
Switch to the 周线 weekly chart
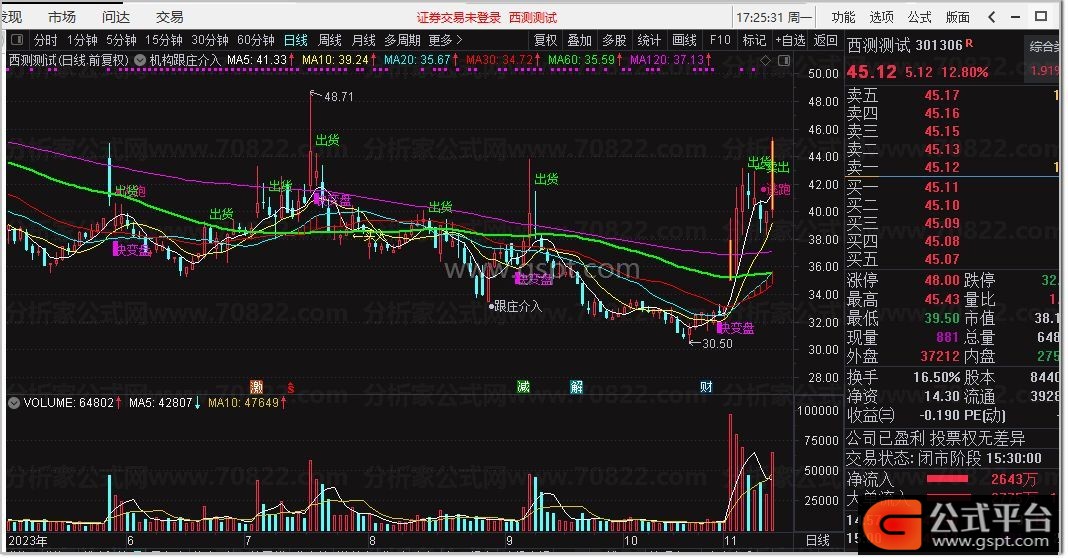point(330,40)
